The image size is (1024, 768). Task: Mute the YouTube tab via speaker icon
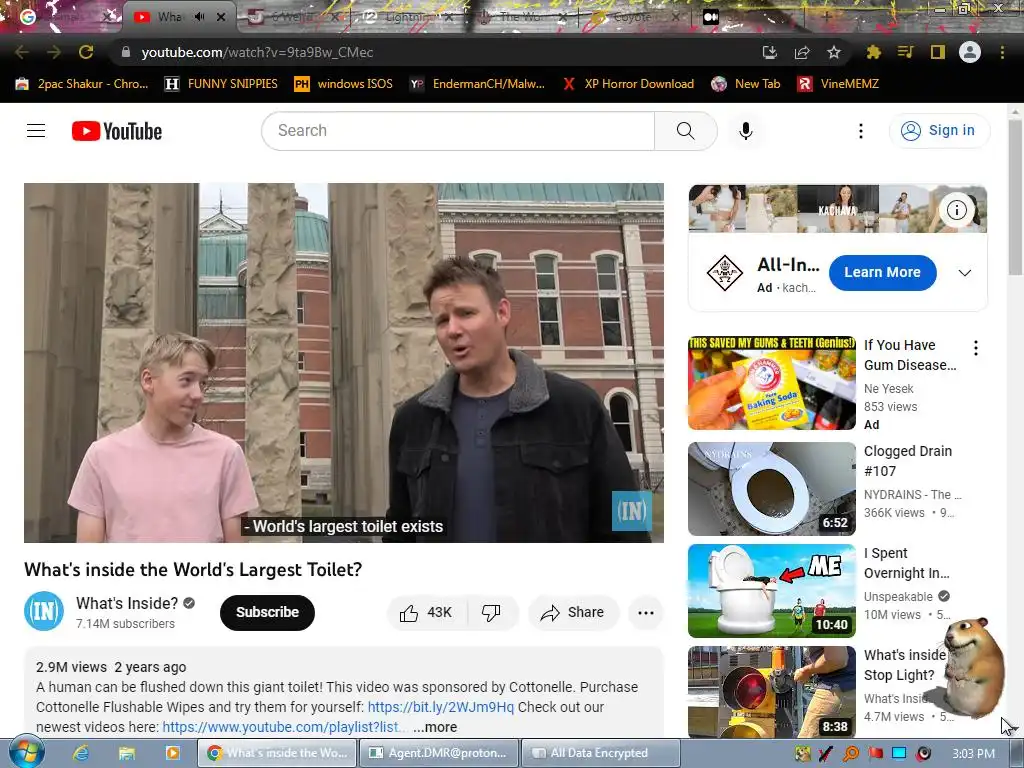coord(200,17)
